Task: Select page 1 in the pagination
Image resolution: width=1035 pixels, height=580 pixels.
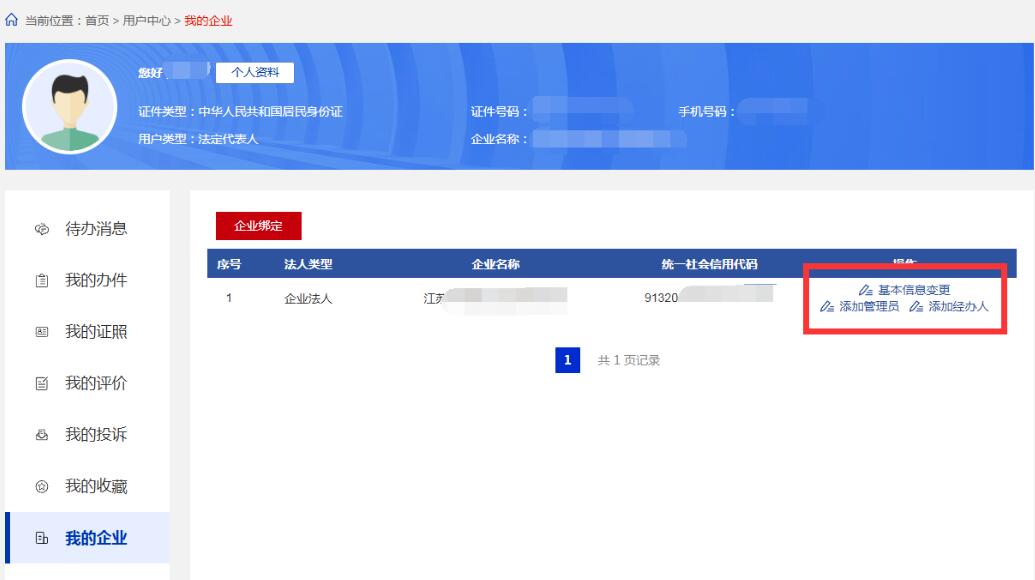Action: [x=567, y=360]
